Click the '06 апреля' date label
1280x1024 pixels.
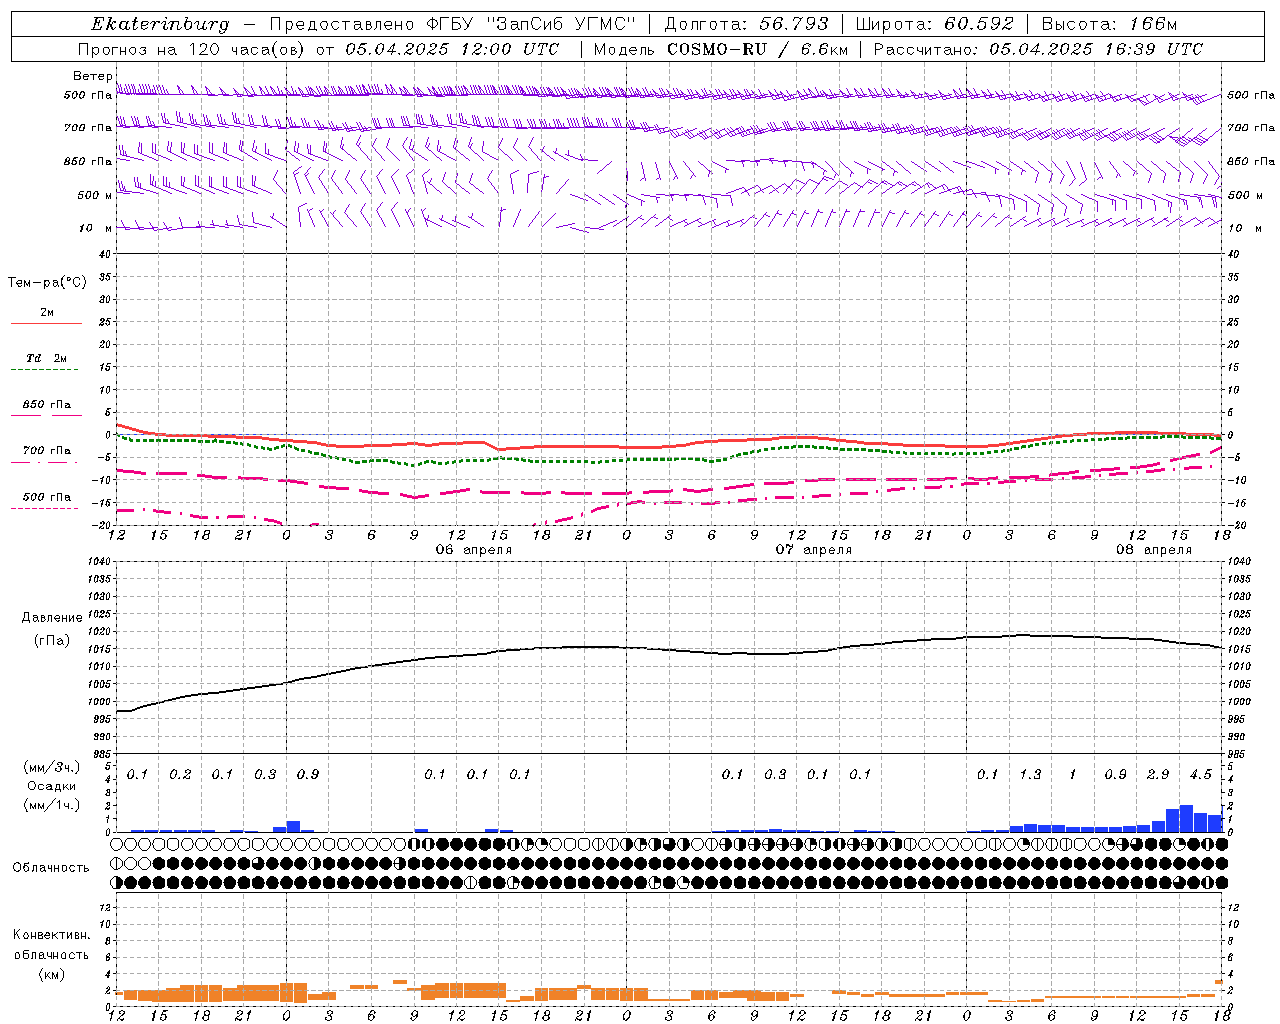[474, 550]
